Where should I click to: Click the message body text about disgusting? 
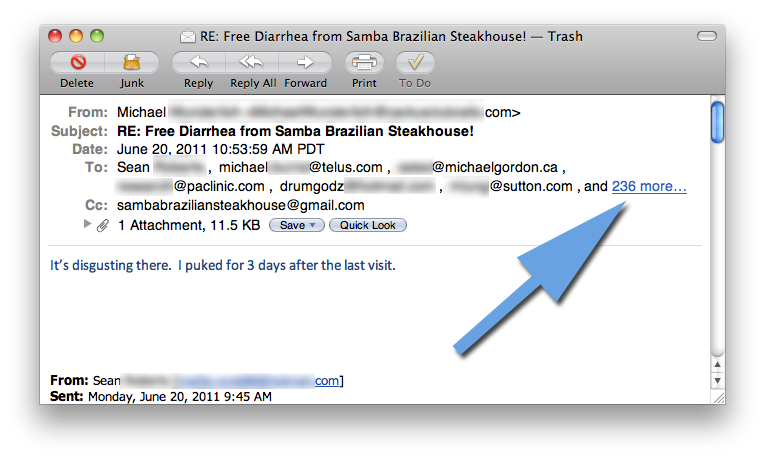tap(222, 265)
